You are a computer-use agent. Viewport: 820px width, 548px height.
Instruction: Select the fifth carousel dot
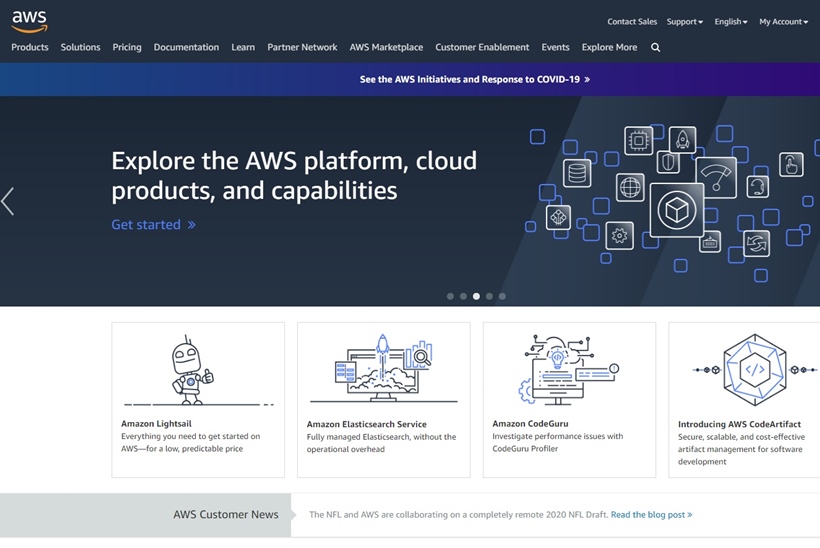click(502, 296)
